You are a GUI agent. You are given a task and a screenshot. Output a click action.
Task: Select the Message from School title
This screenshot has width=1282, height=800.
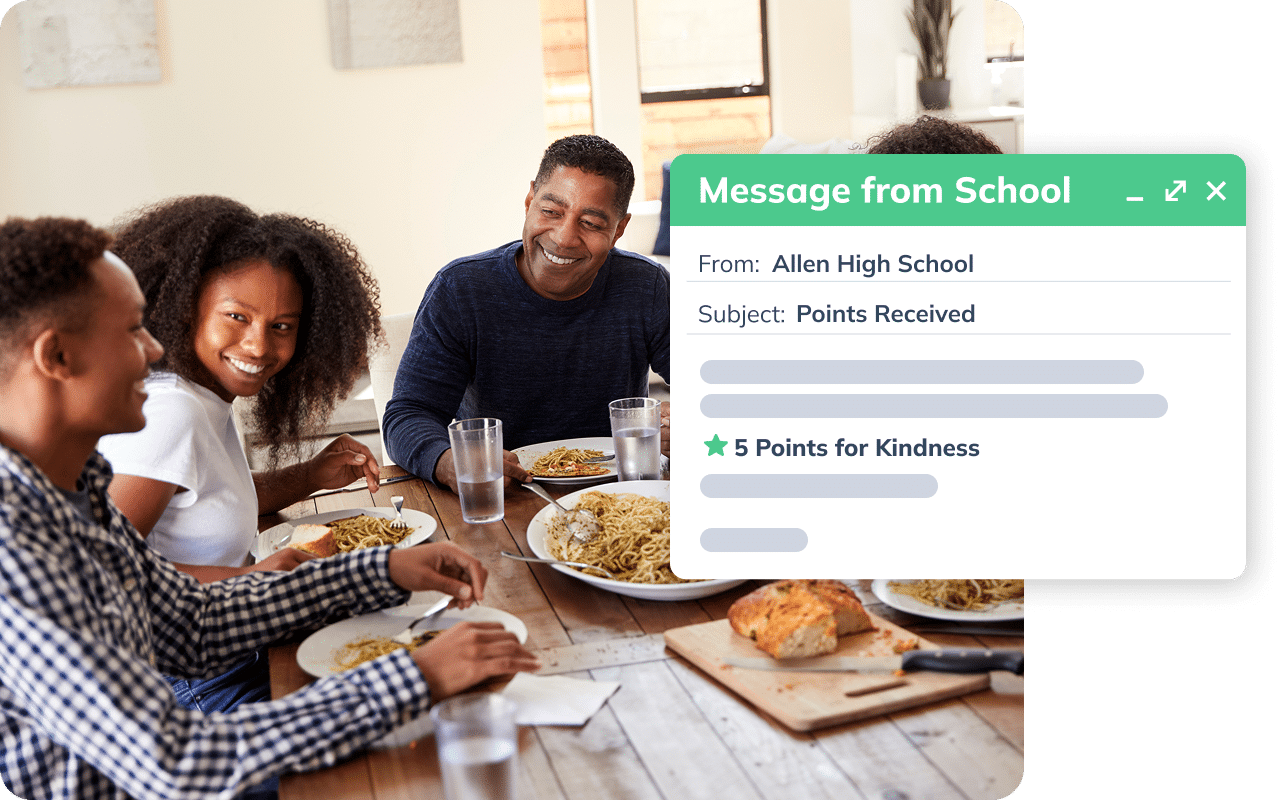tap(885, 190)
